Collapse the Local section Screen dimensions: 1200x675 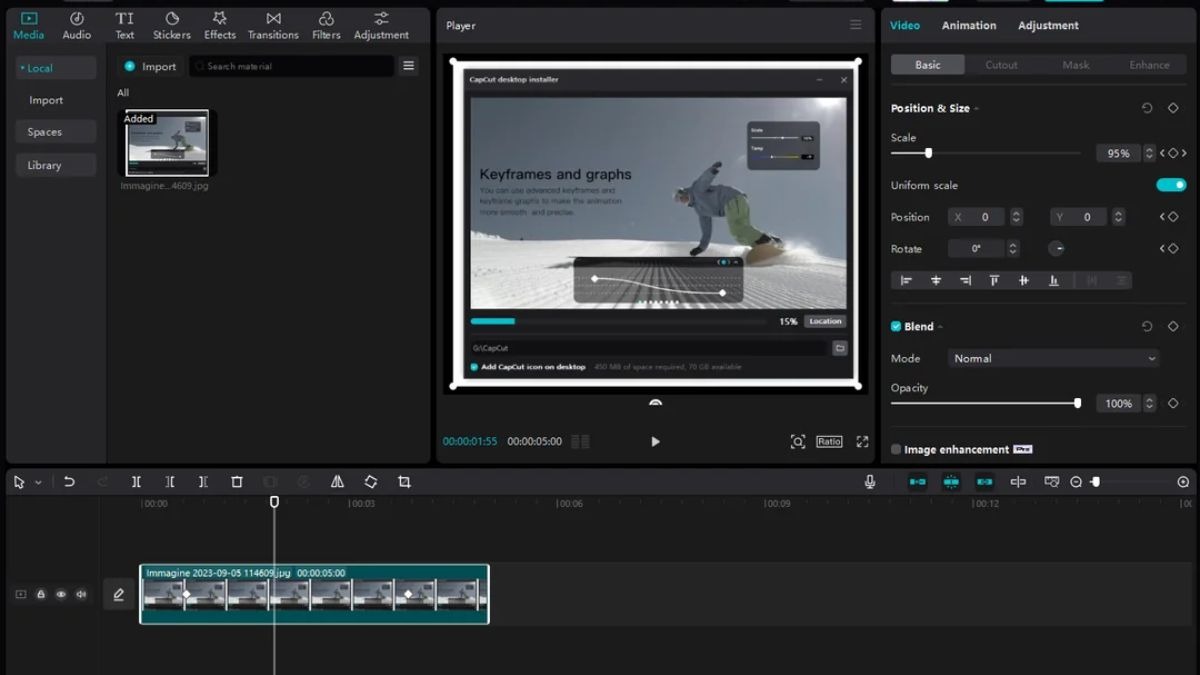click(x=56, y=68)
